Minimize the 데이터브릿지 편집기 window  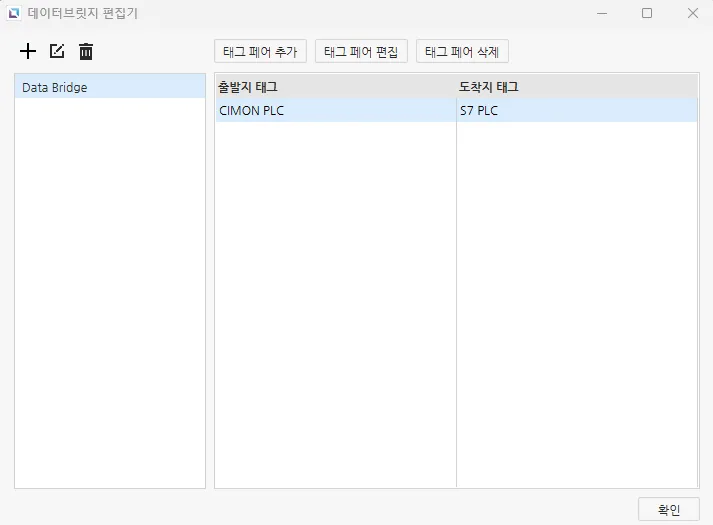[x=601, y=13]
